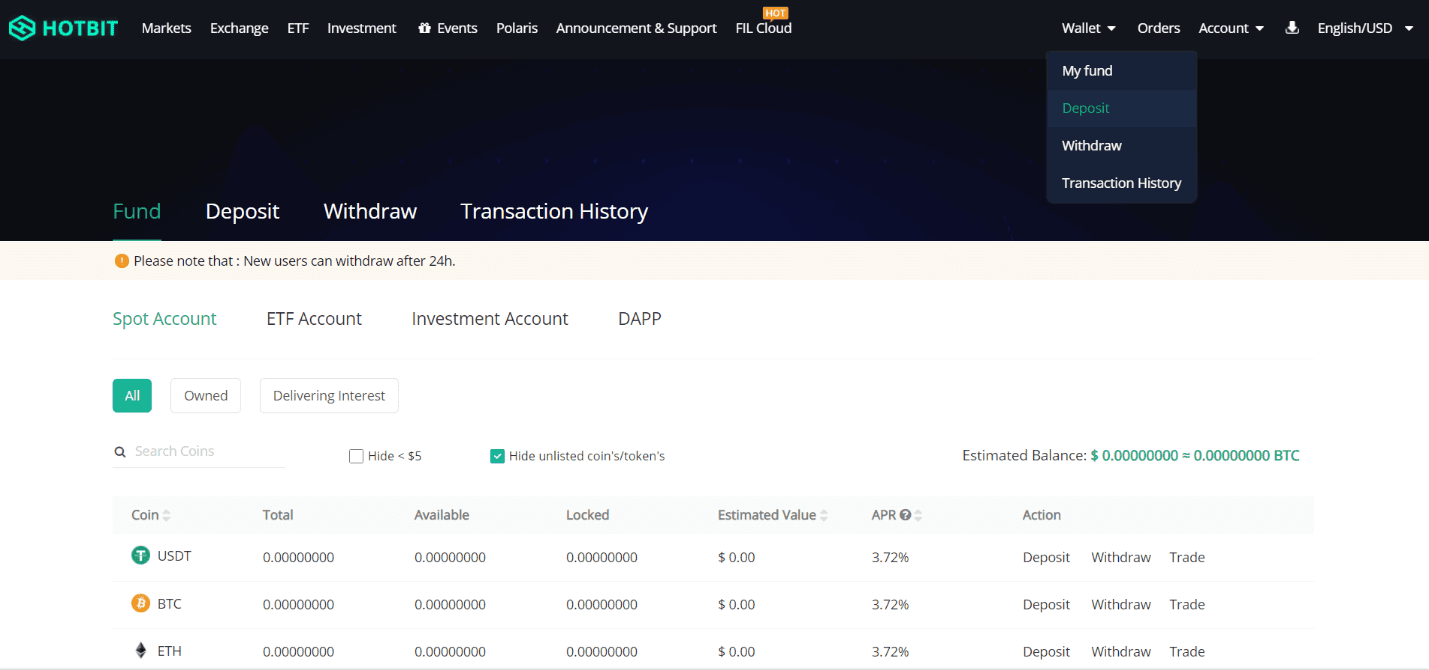Open Markets in top navigation

[x=166, y=28]
